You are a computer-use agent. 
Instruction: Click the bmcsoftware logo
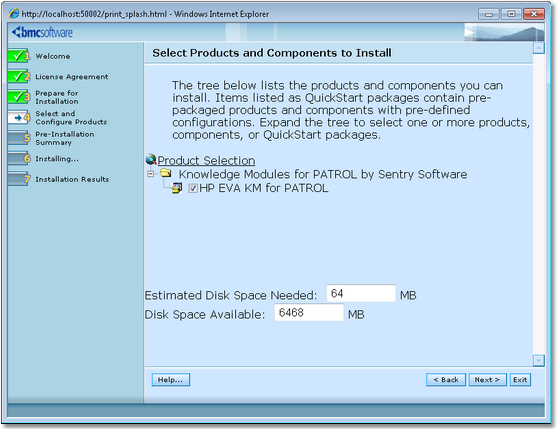pos(42,32)
